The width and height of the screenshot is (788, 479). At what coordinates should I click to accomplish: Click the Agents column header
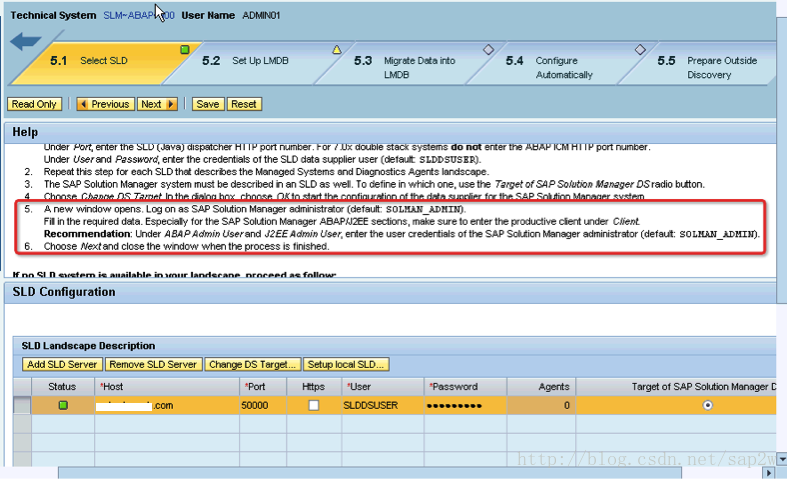541,387
